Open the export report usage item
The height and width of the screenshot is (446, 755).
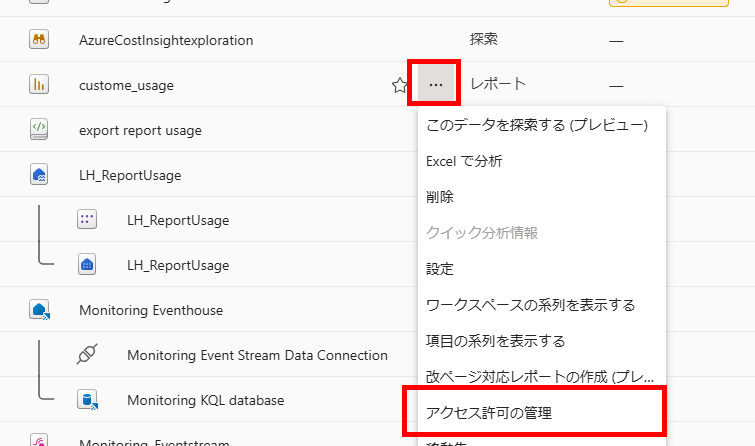[140, 131]
